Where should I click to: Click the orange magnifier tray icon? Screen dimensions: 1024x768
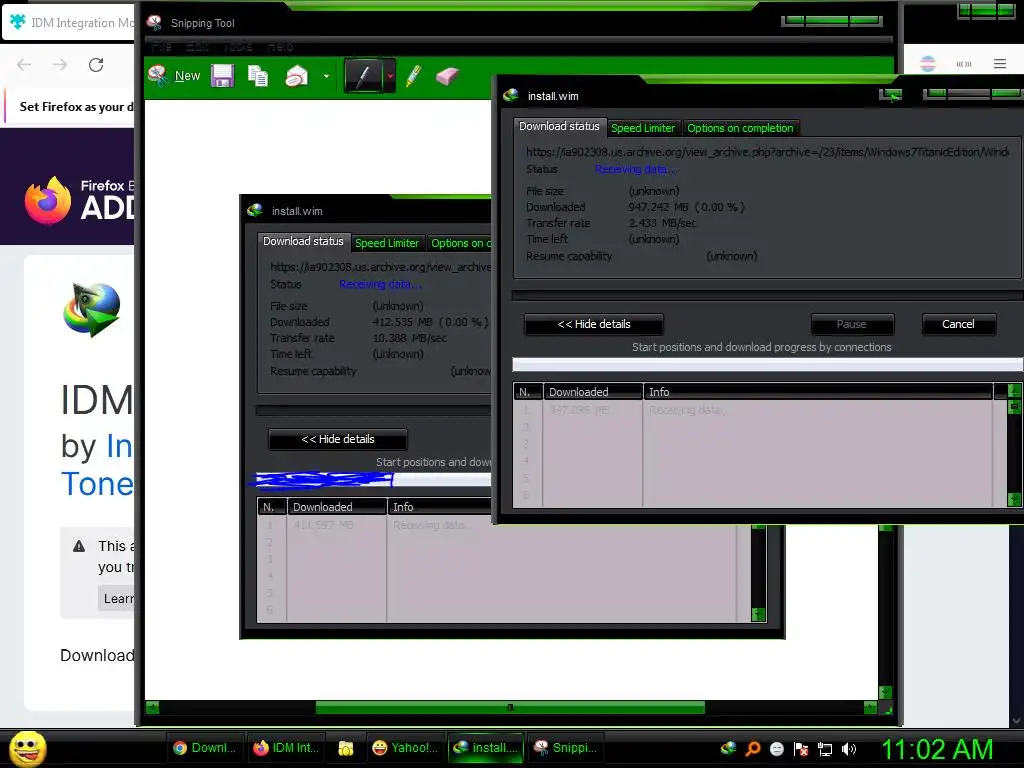coord(753,748)
